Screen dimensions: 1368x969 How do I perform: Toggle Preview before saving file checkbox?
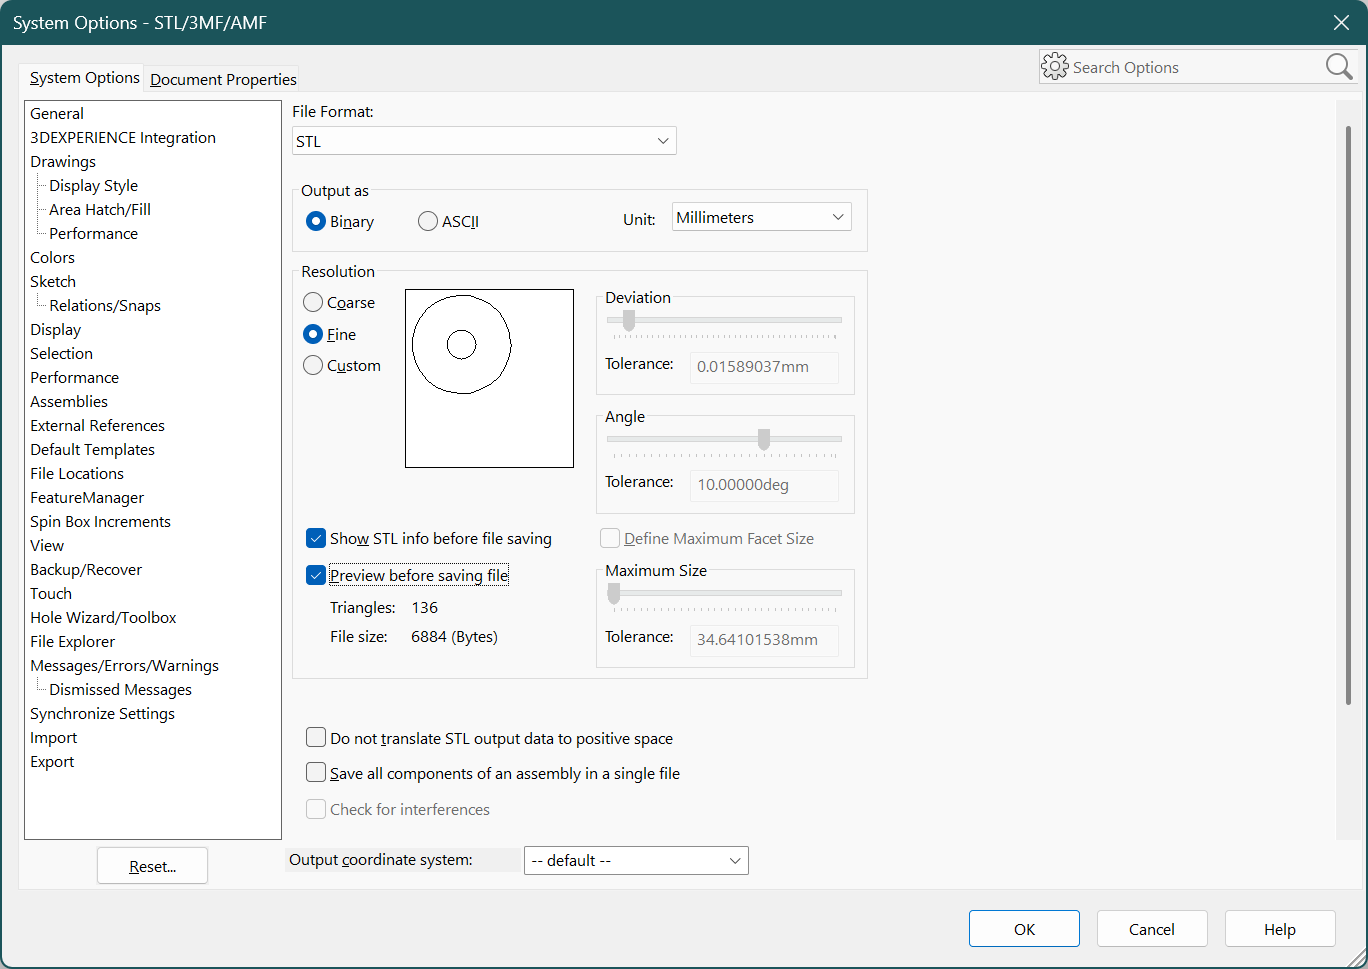pyautogui.click(x=316, y=575)
